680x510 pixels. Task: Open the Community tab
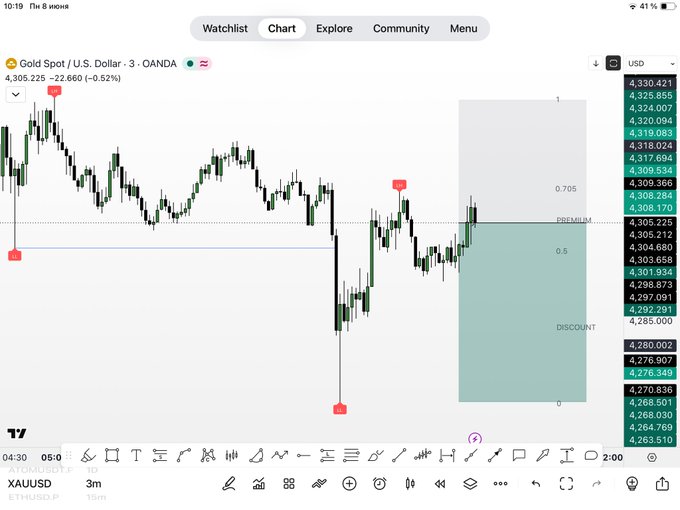pyautogui.click(x=401, y=29)
